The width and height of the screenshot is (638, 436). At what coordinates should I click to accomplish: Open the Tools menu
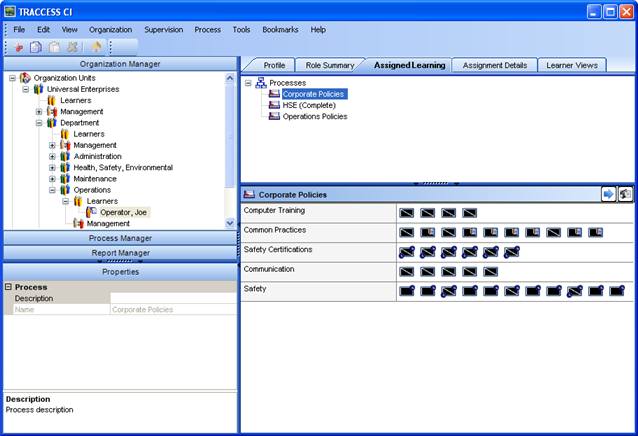coord(241,30)
